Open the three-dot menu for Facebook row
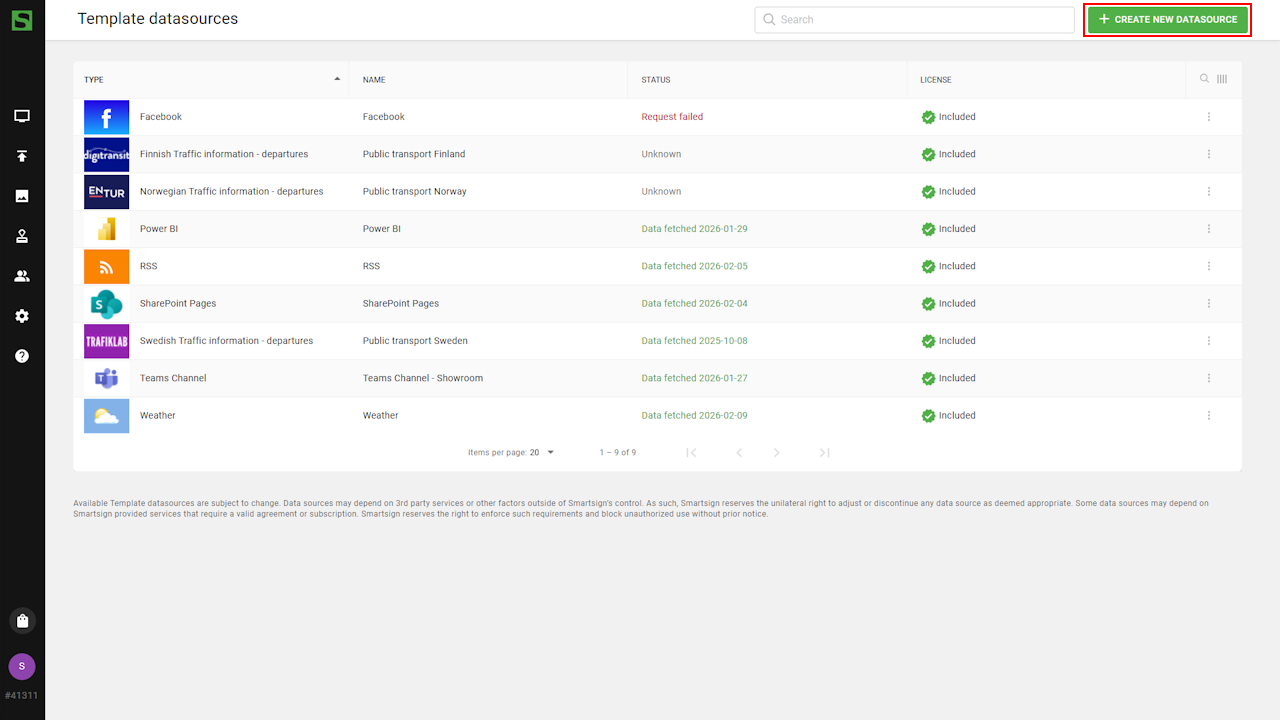The height and width of the screenshot is (720, 1280). (1209, 117)
